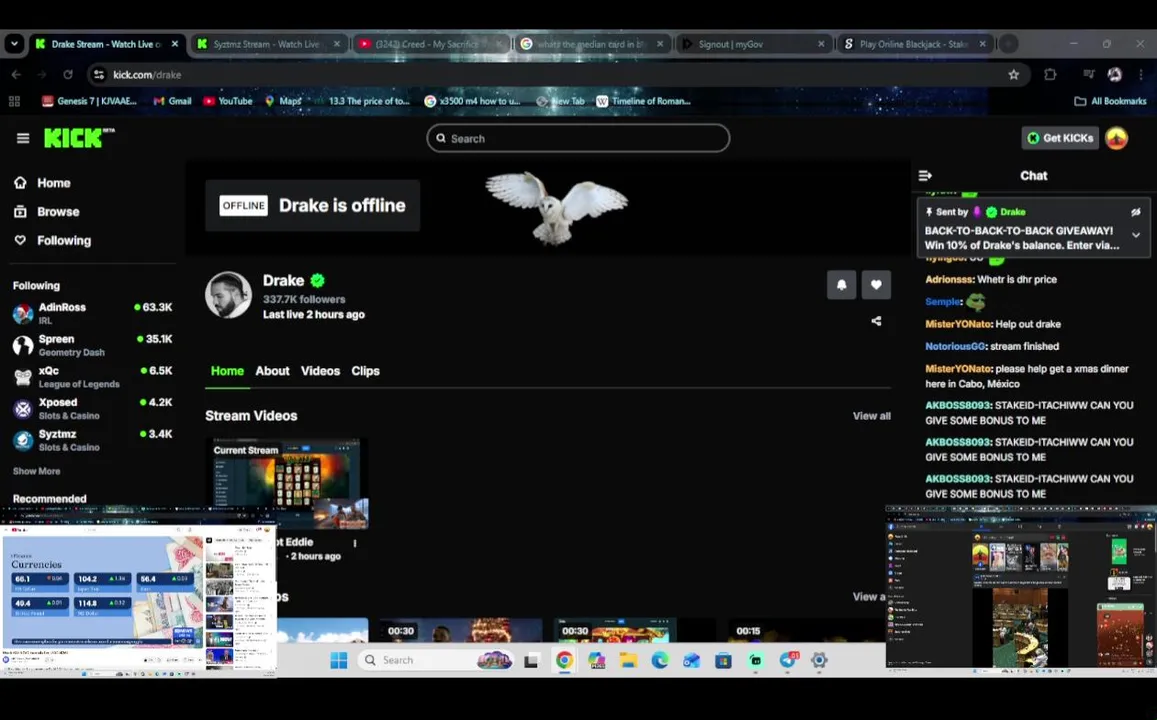Show more followed channels
Image resolution: width=1157 pixels, height=720 pixels.
point(36,471)
